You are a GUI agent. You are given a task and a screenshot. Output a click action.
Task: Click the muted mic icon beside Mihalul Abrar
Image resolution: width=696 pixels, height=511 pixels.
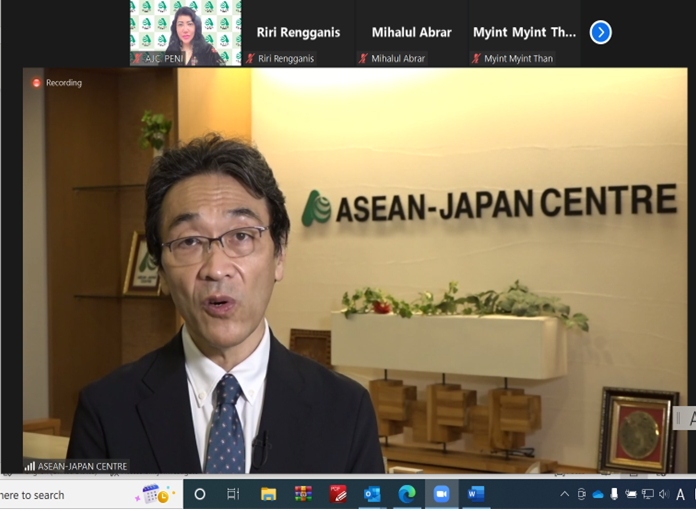point(363,58)
